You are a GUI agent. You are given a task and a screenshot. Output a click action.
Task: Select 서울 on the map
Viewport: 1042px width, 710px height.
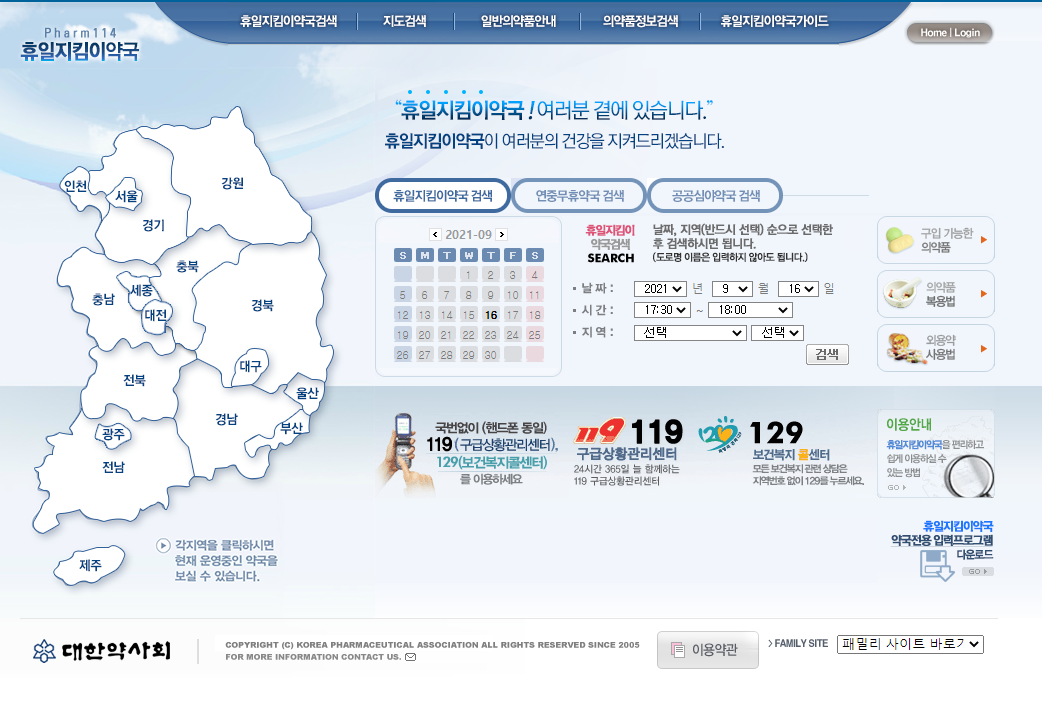click(x=126, y=196)
